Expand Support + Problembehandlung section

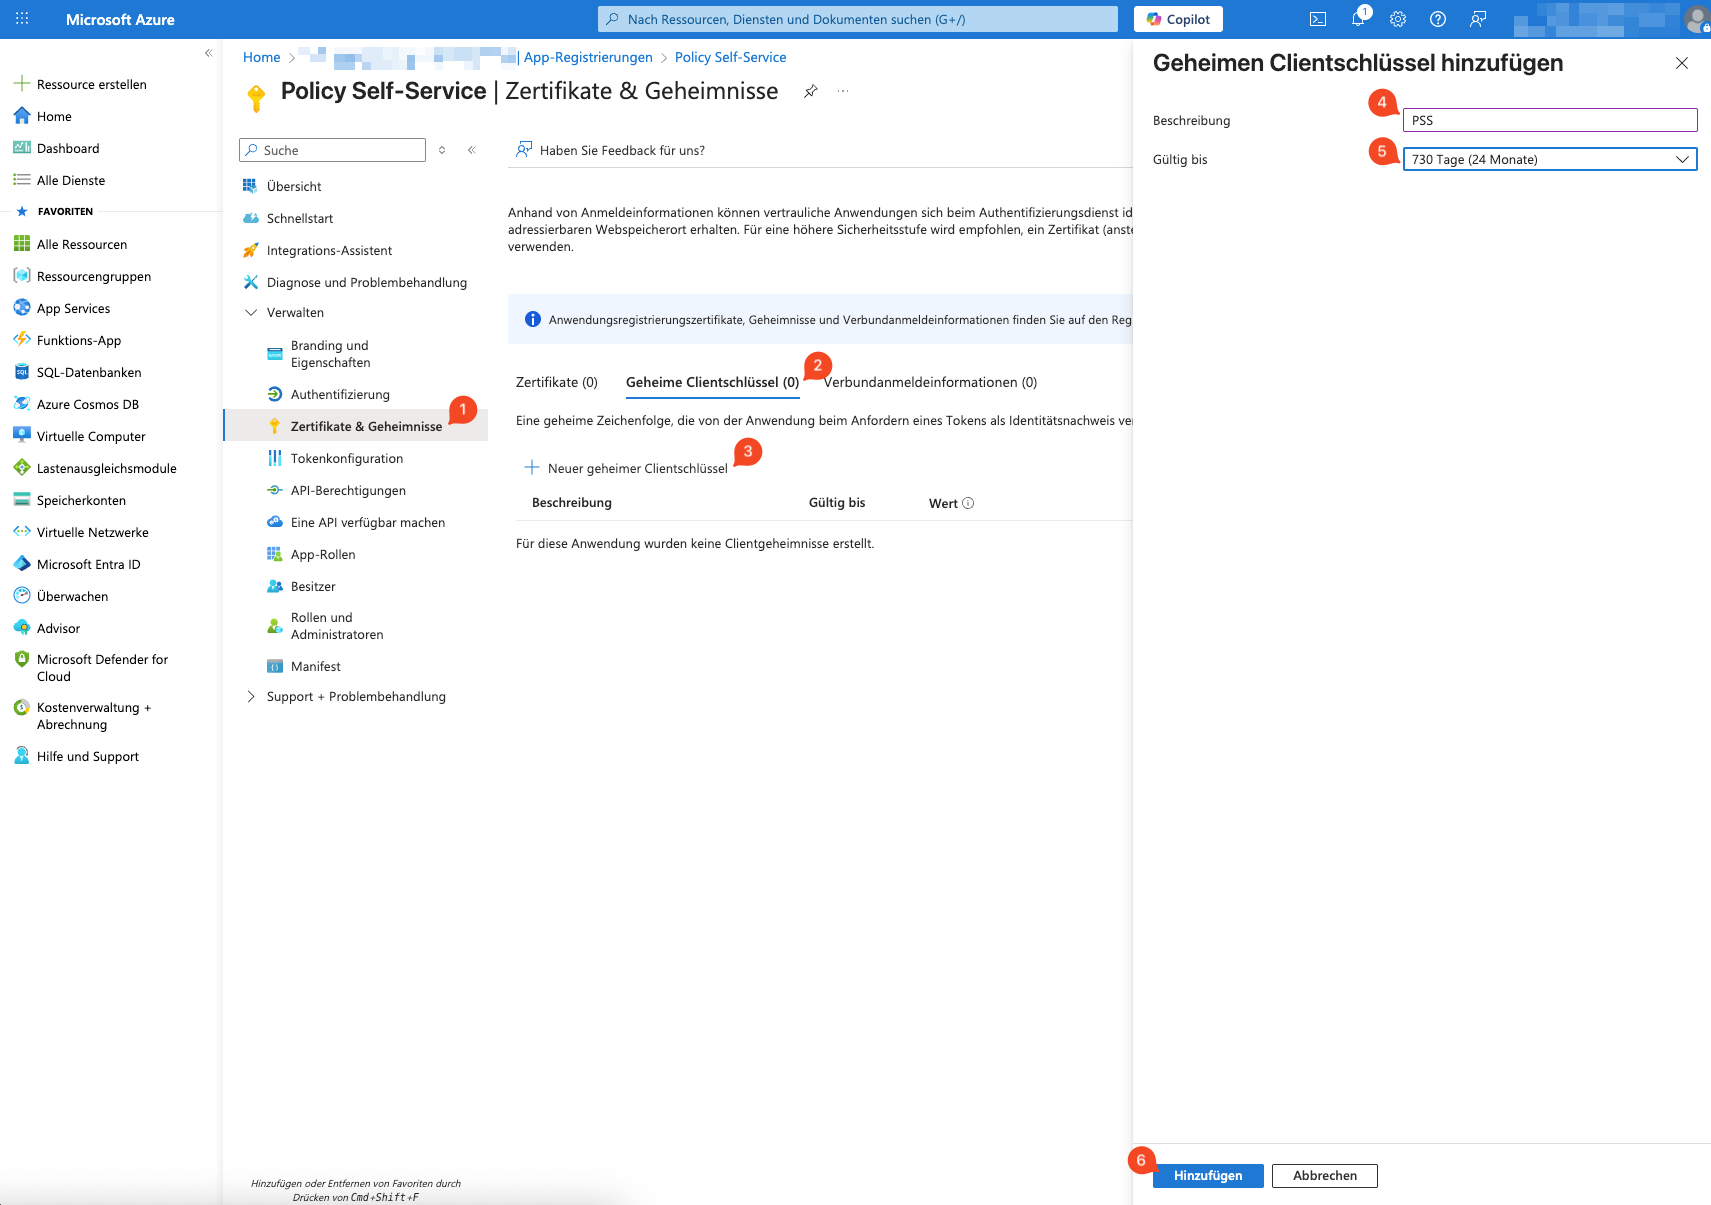point(251,697)
